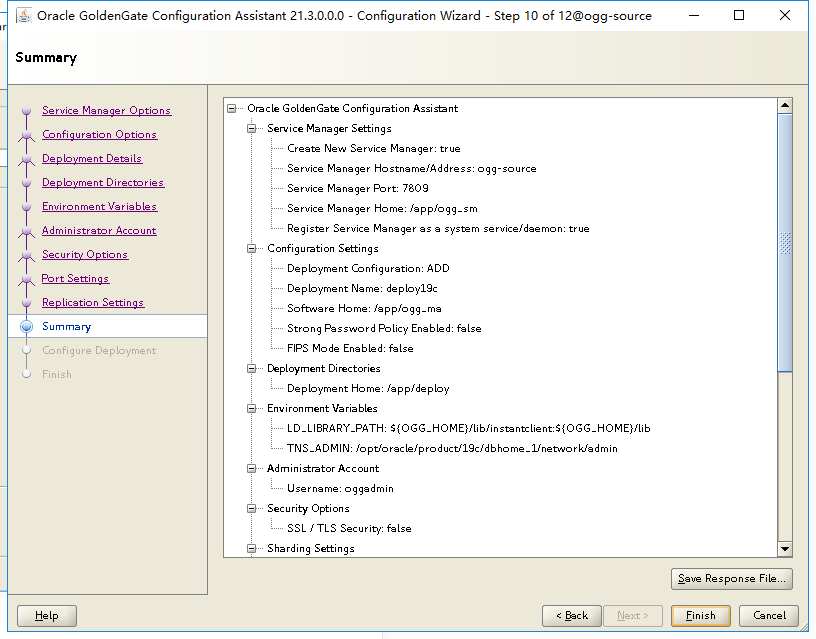Click the Summary step bullet icon
The height and width of the screenshot is (639, 816).
pos(27,326)
